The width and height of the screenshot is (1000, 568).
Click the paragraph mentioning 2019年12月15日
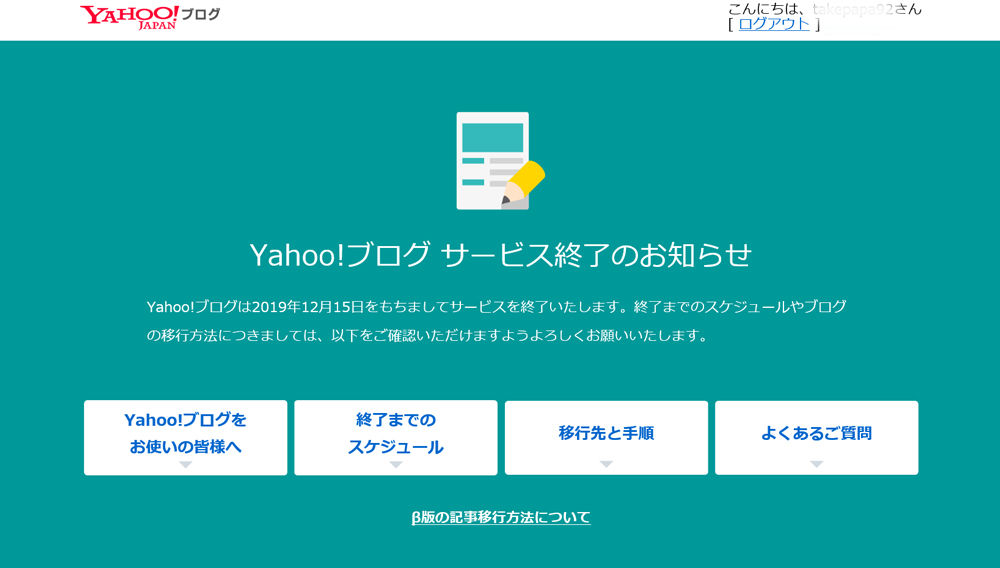pos(497,321)
